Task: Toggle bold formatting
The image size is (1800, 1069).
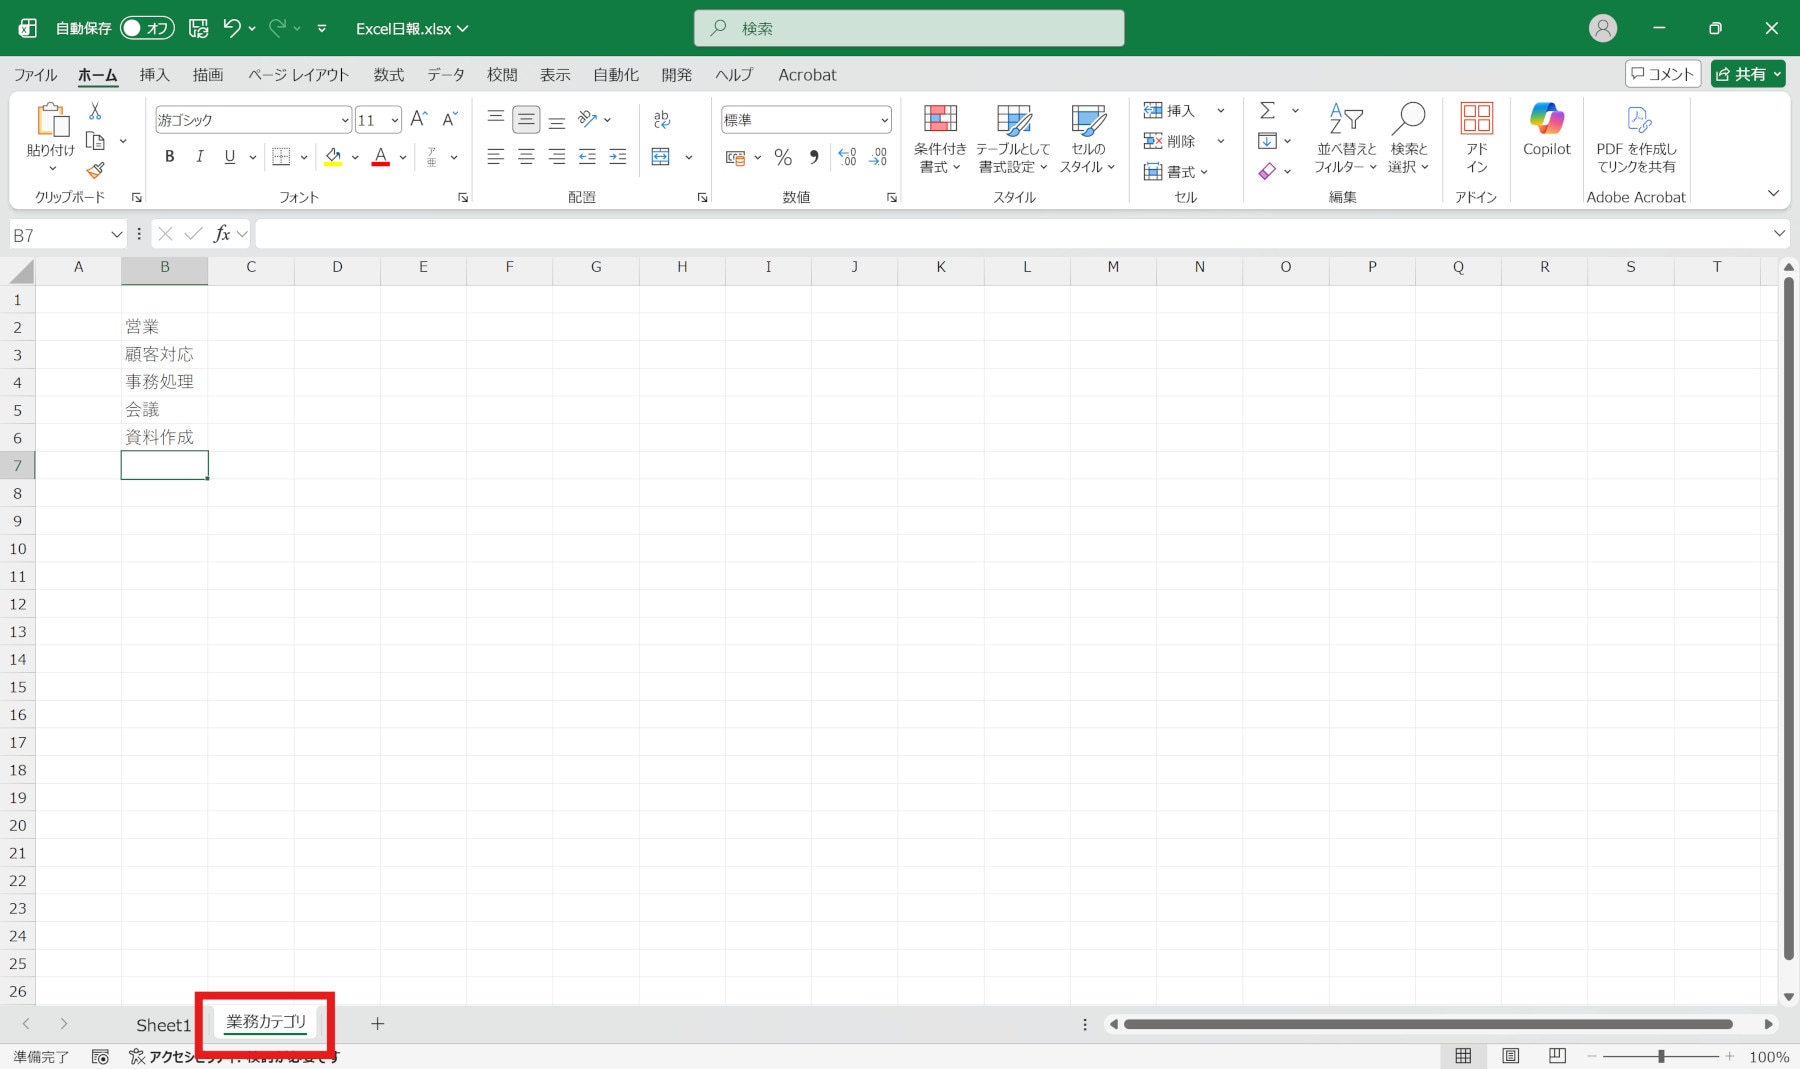Action: (170, 157)
